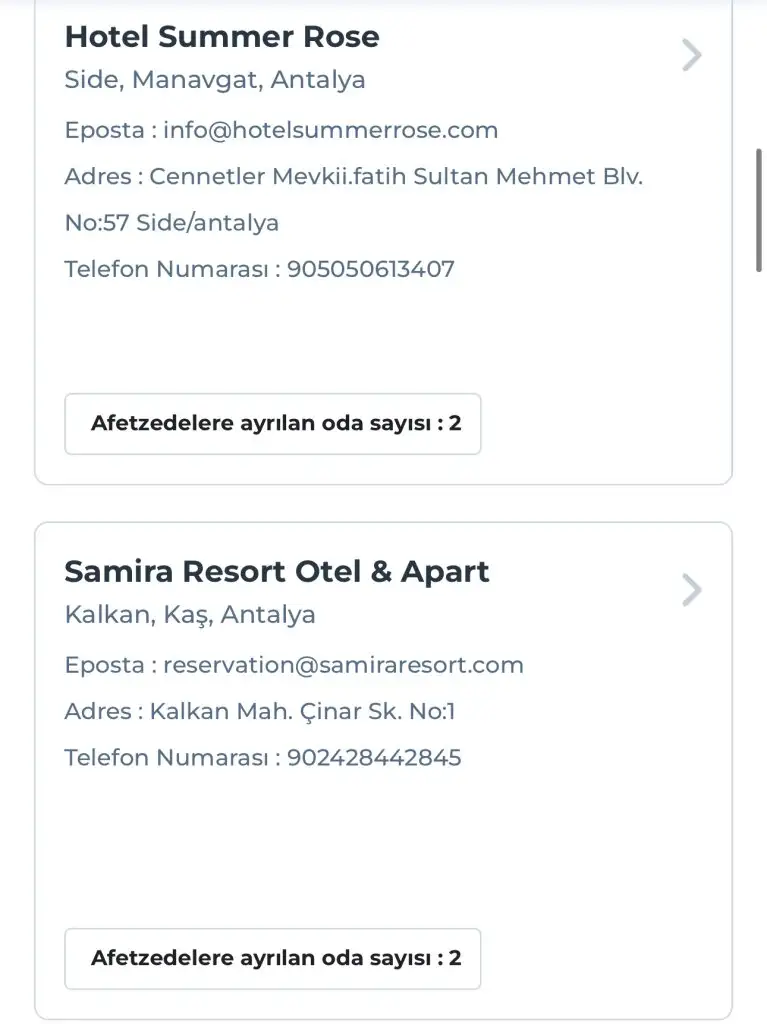Tap phone number 905050613407

coord(370,269)
